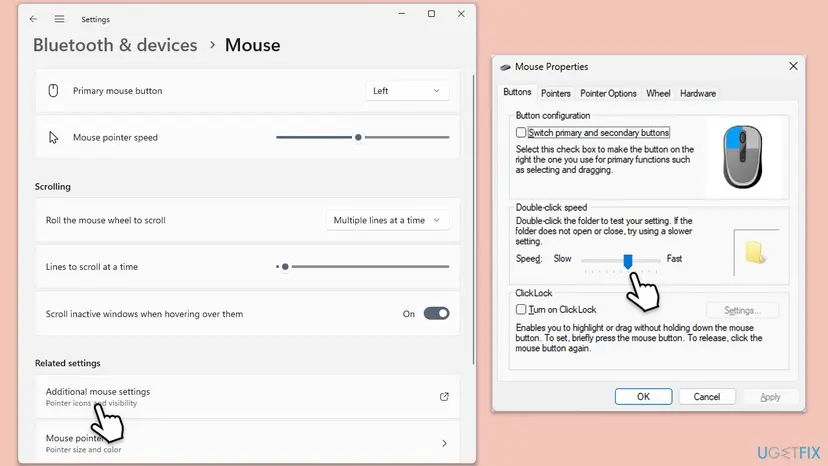Click the mouse icon beside Primary mouse button
The height and width of the screenshot is (466, 828).
point(53,90)
